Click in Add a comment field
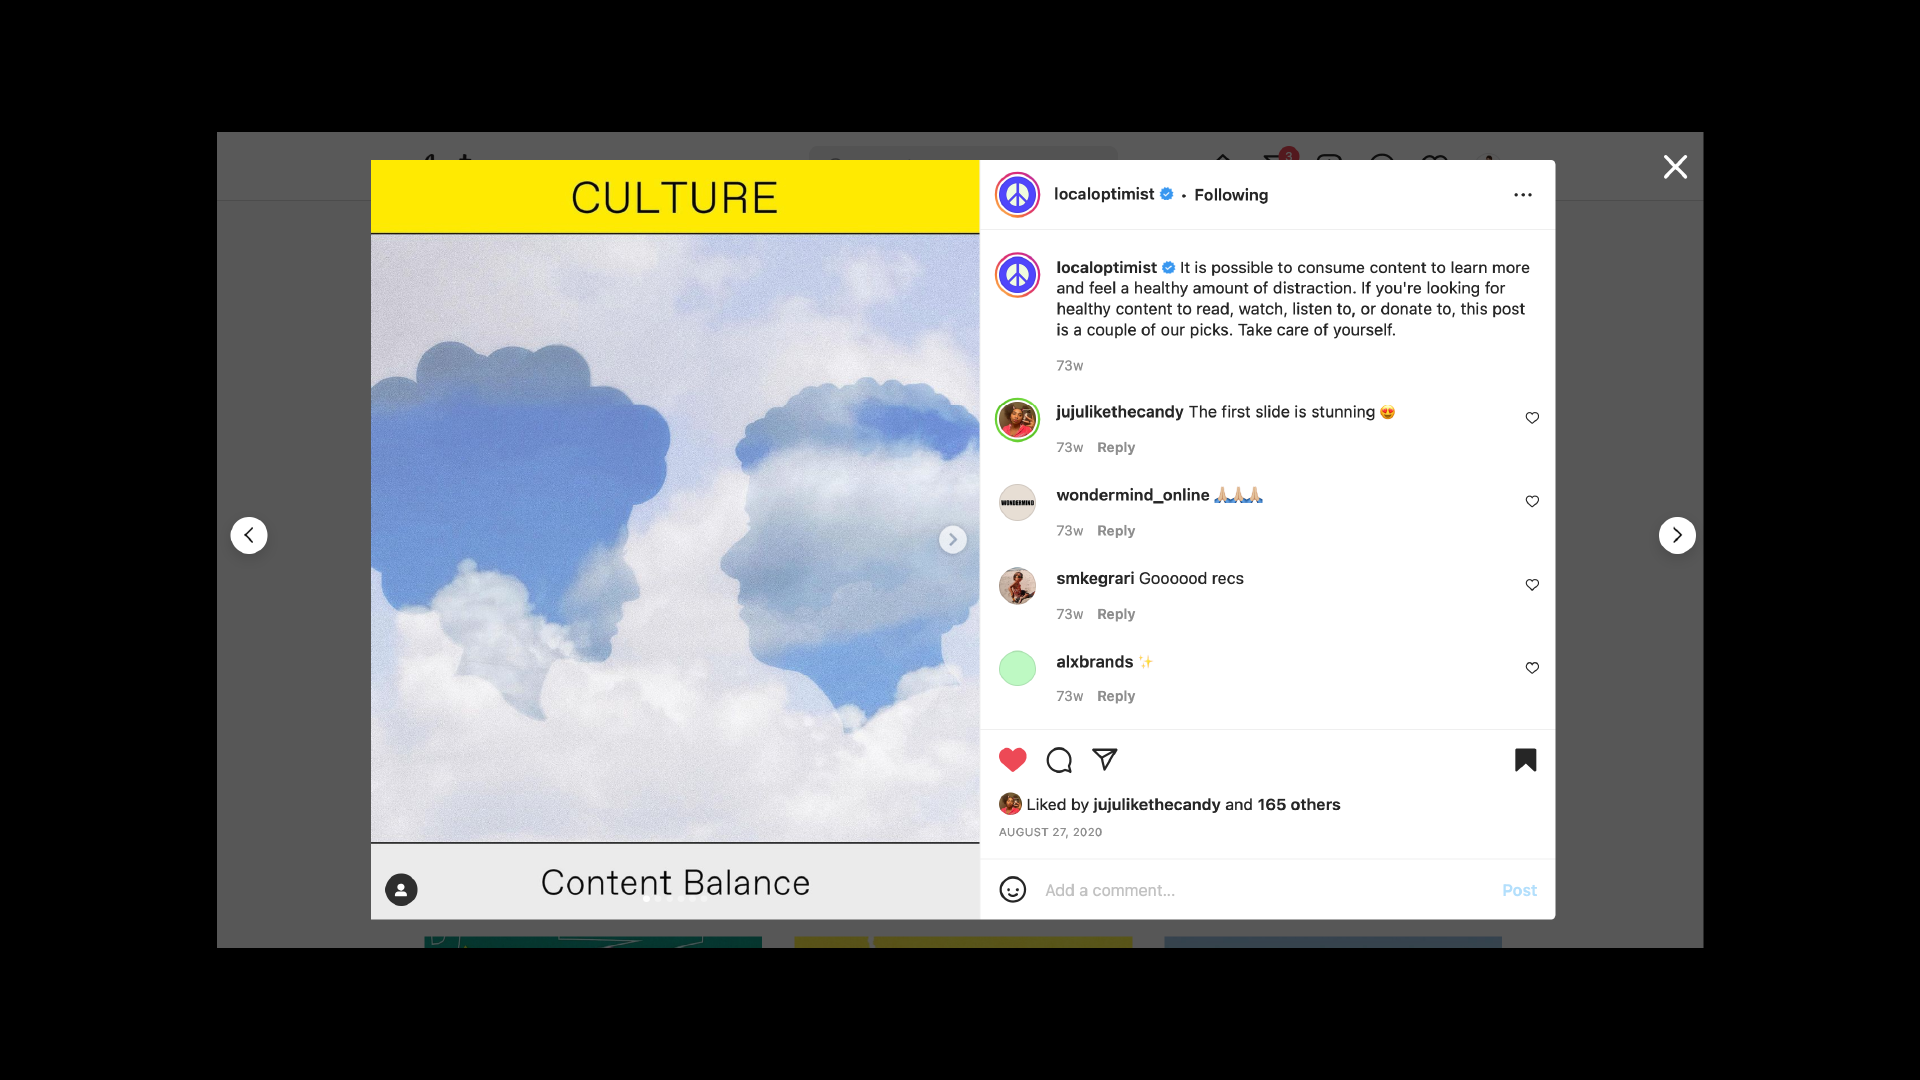 click(1260, 890)
